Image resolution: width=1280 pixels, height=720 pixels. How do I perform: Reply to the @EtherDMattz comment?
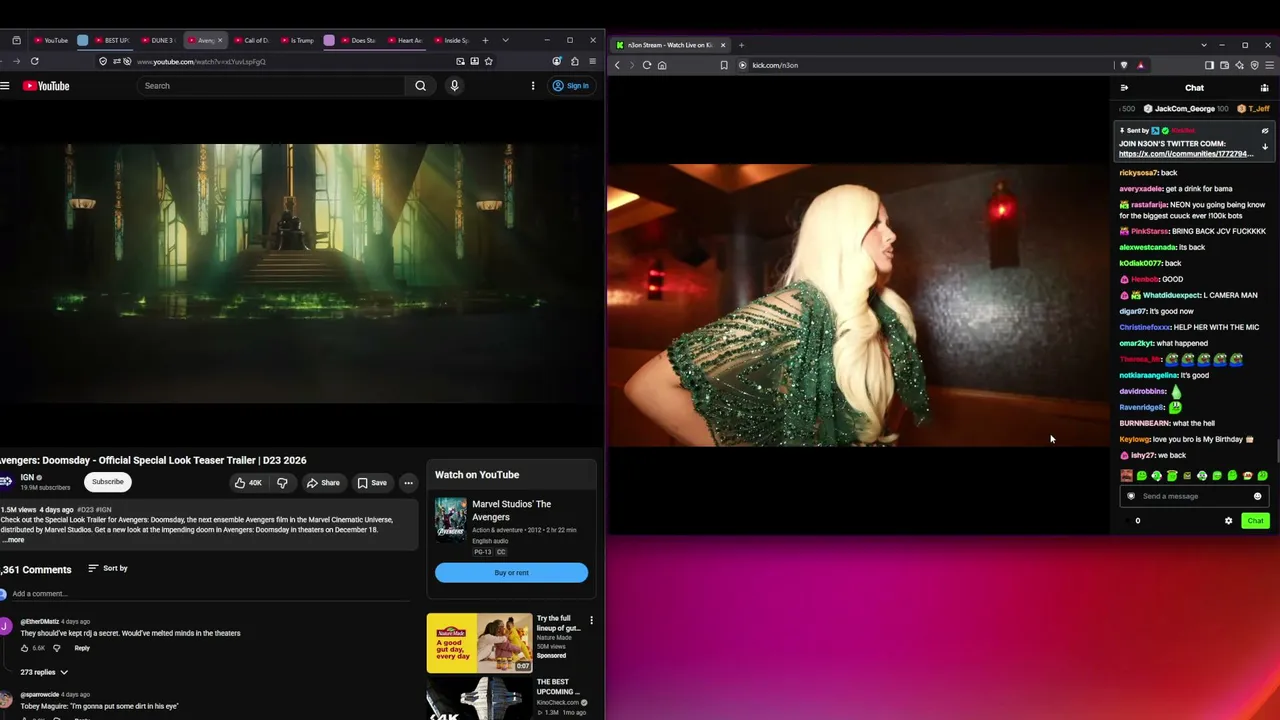point(82,648)
